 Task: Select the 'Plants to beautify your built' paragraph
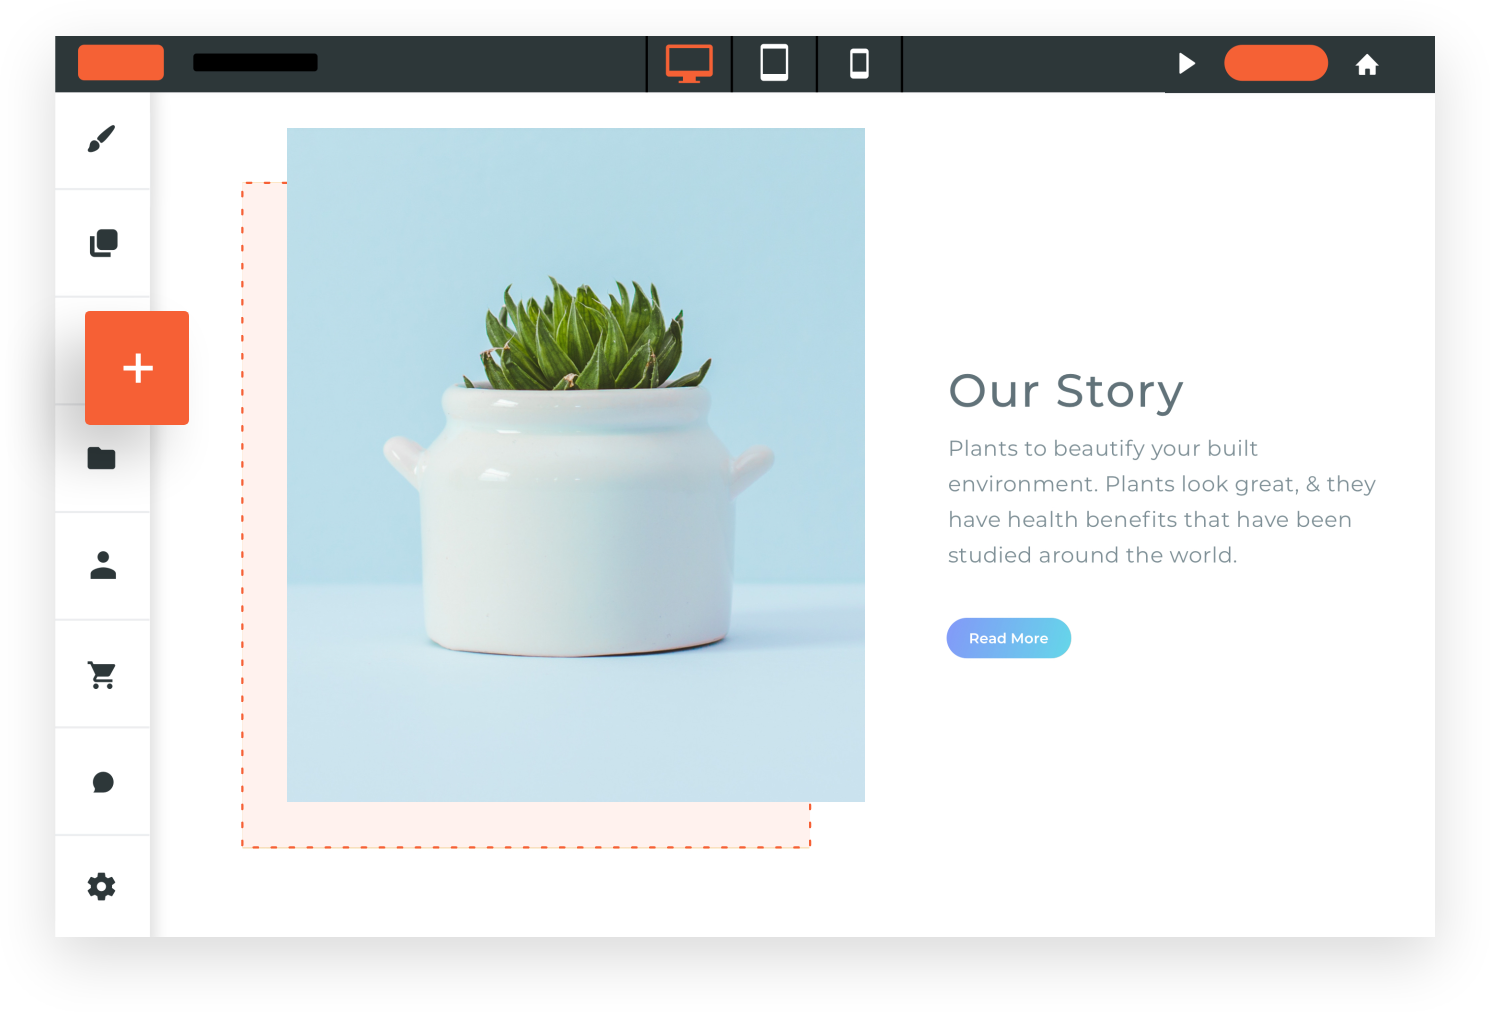pyautogui.click(x=1162, y=502)
